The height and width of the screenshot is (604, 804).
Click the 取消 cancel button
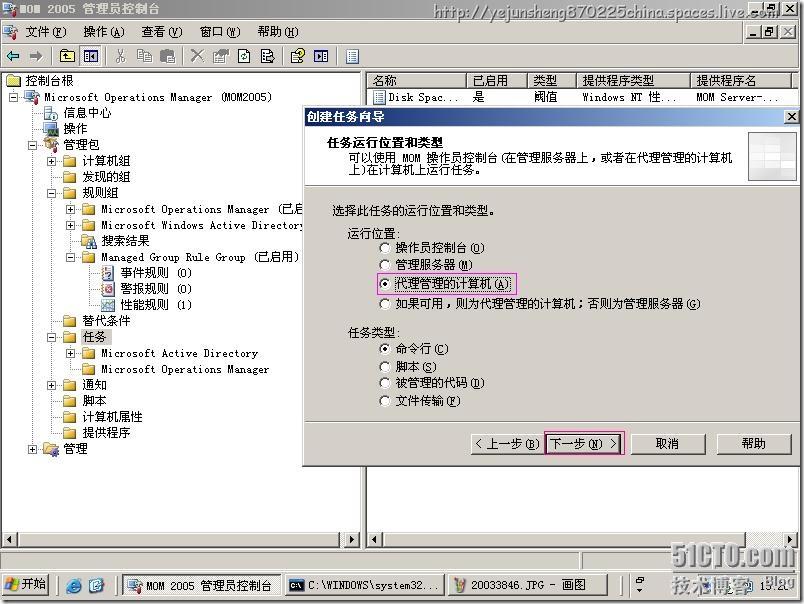click(x=668, y=444)
